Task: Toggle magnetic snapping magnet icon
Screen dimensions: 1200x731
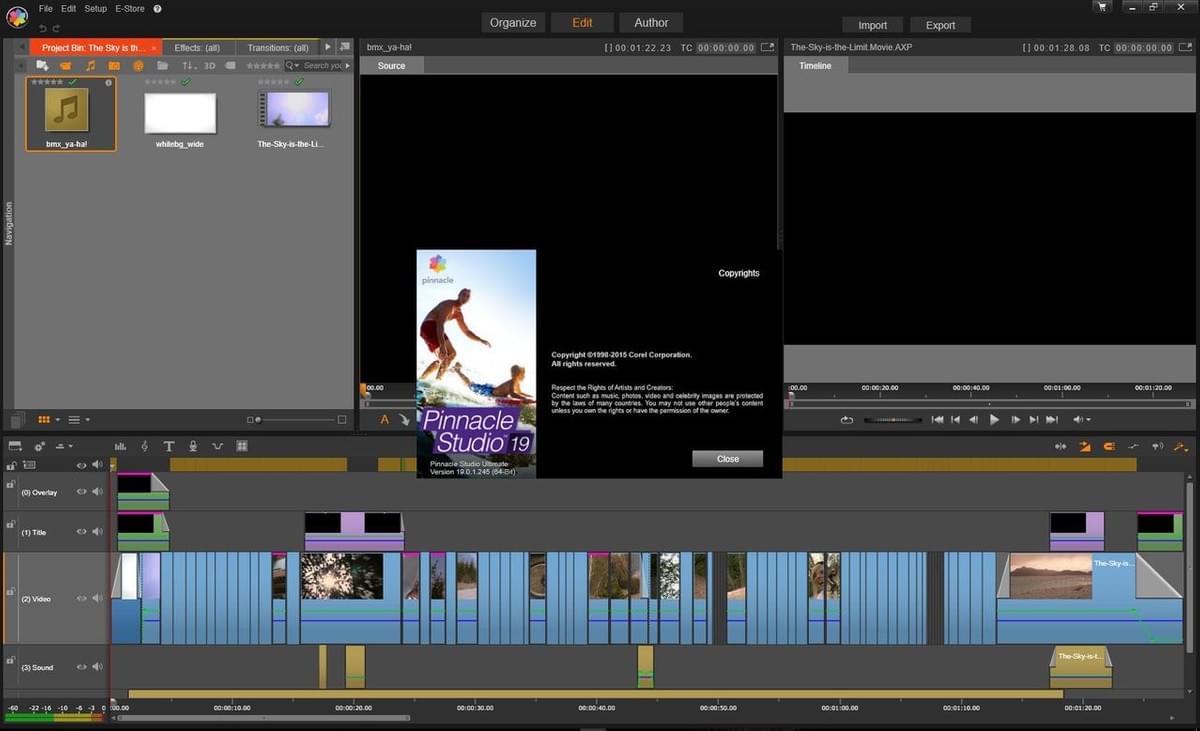Action: pos(1110,446)
